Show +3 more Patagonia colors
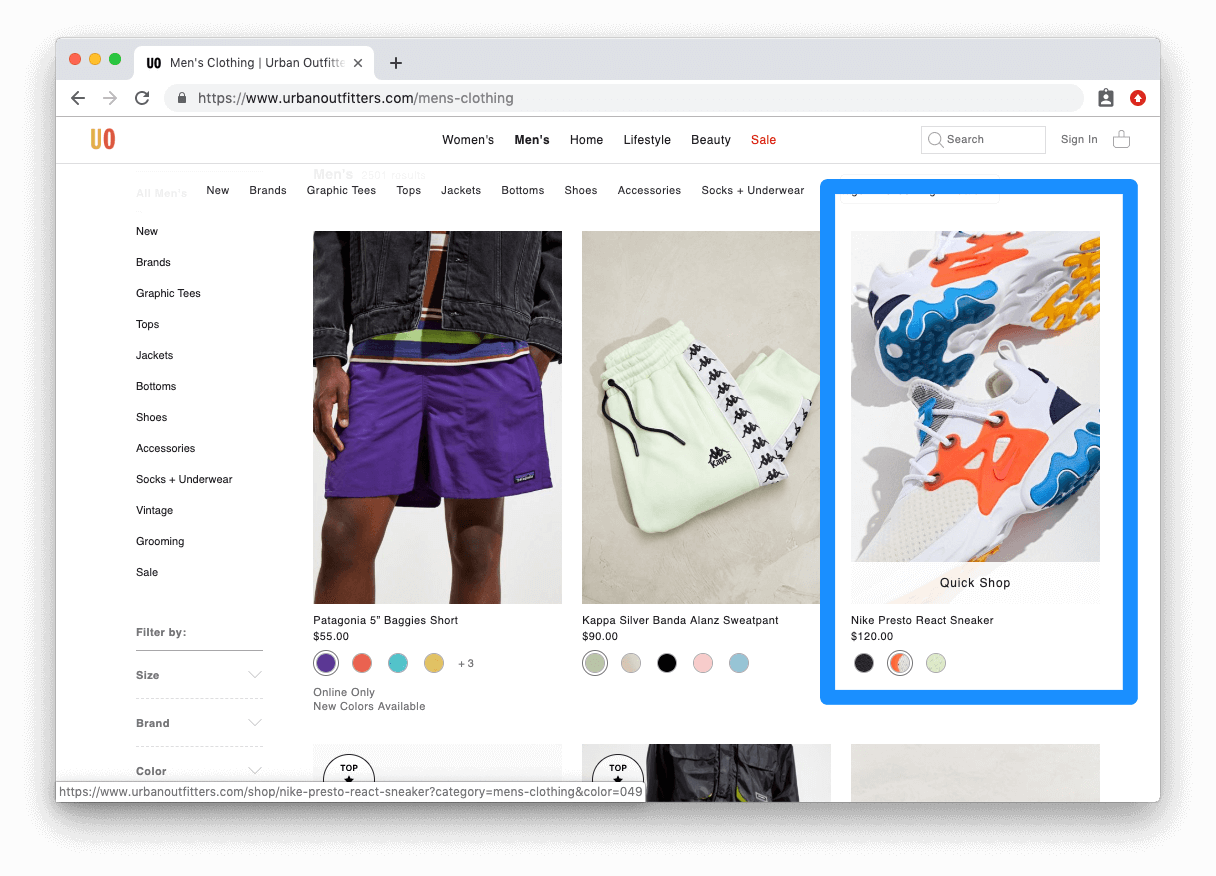The image size is (1216, 876). [x=466, y=663]
